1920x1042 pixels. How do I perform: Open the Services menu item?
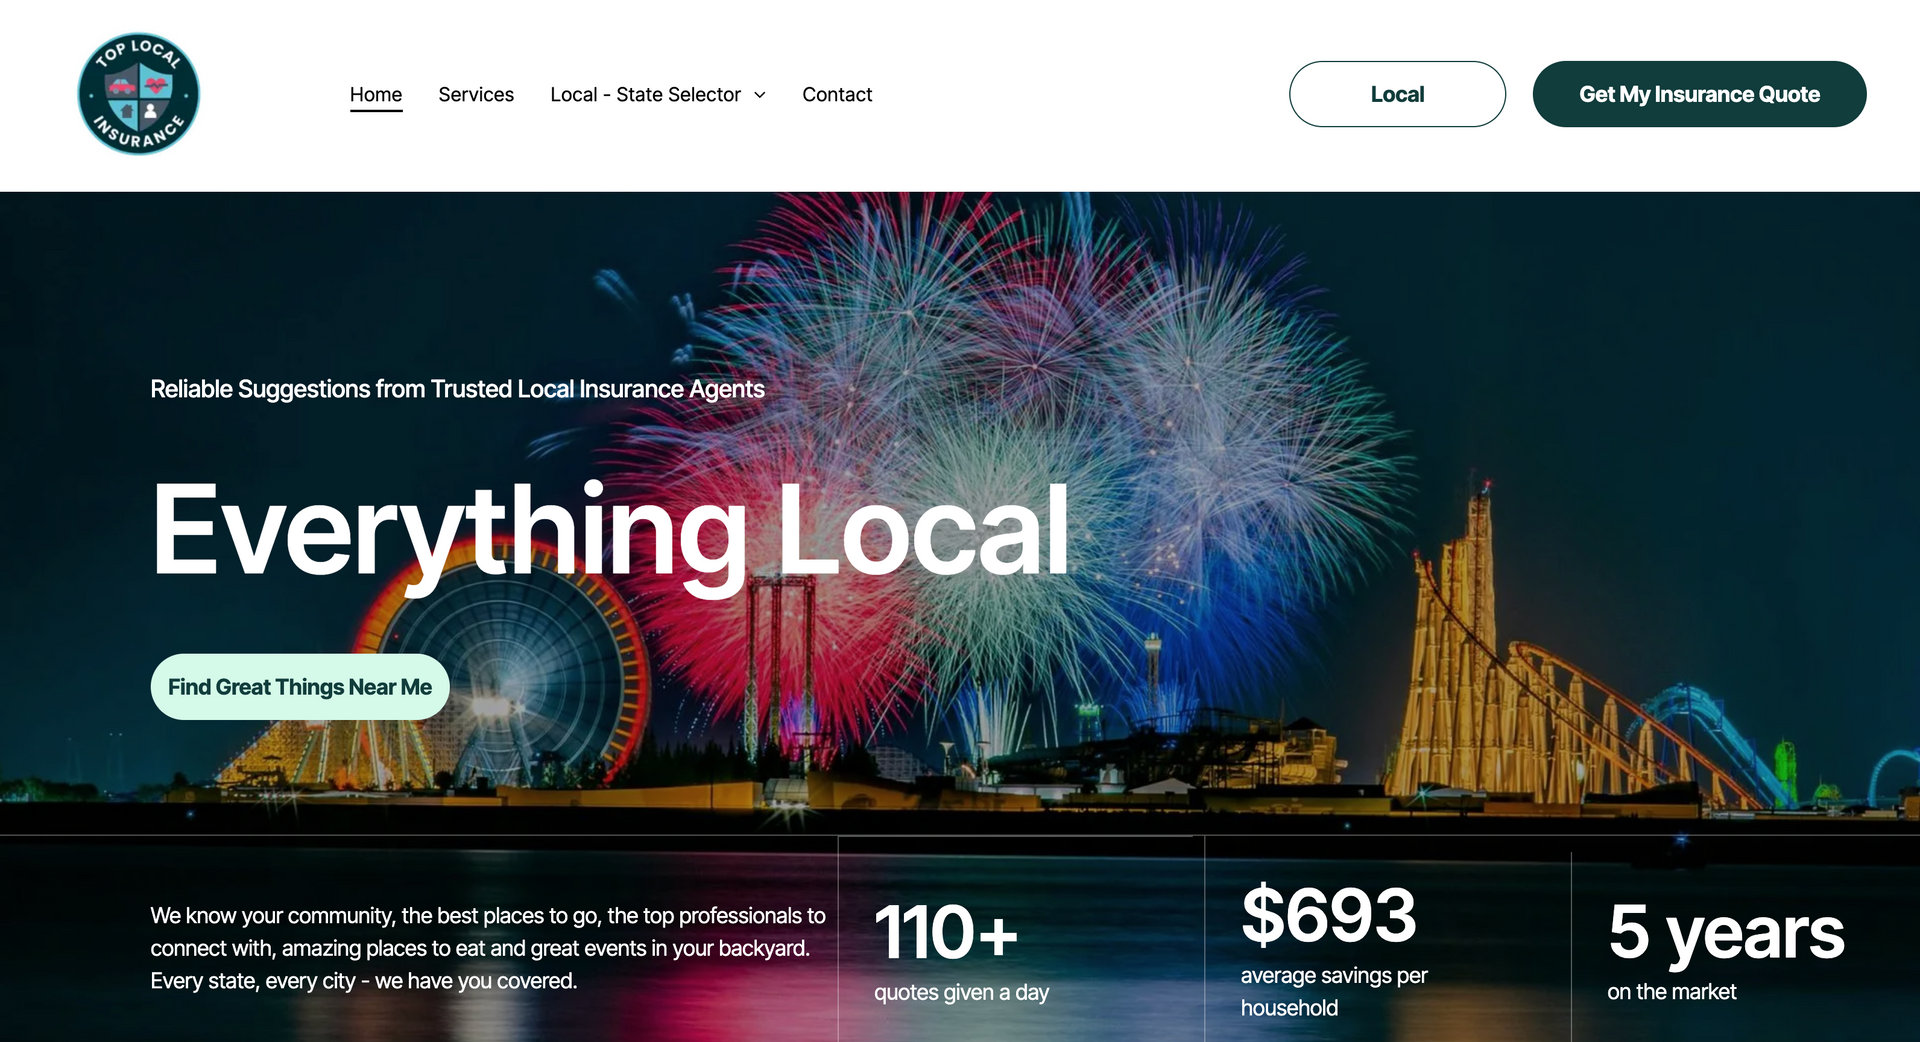coord(476,94)
